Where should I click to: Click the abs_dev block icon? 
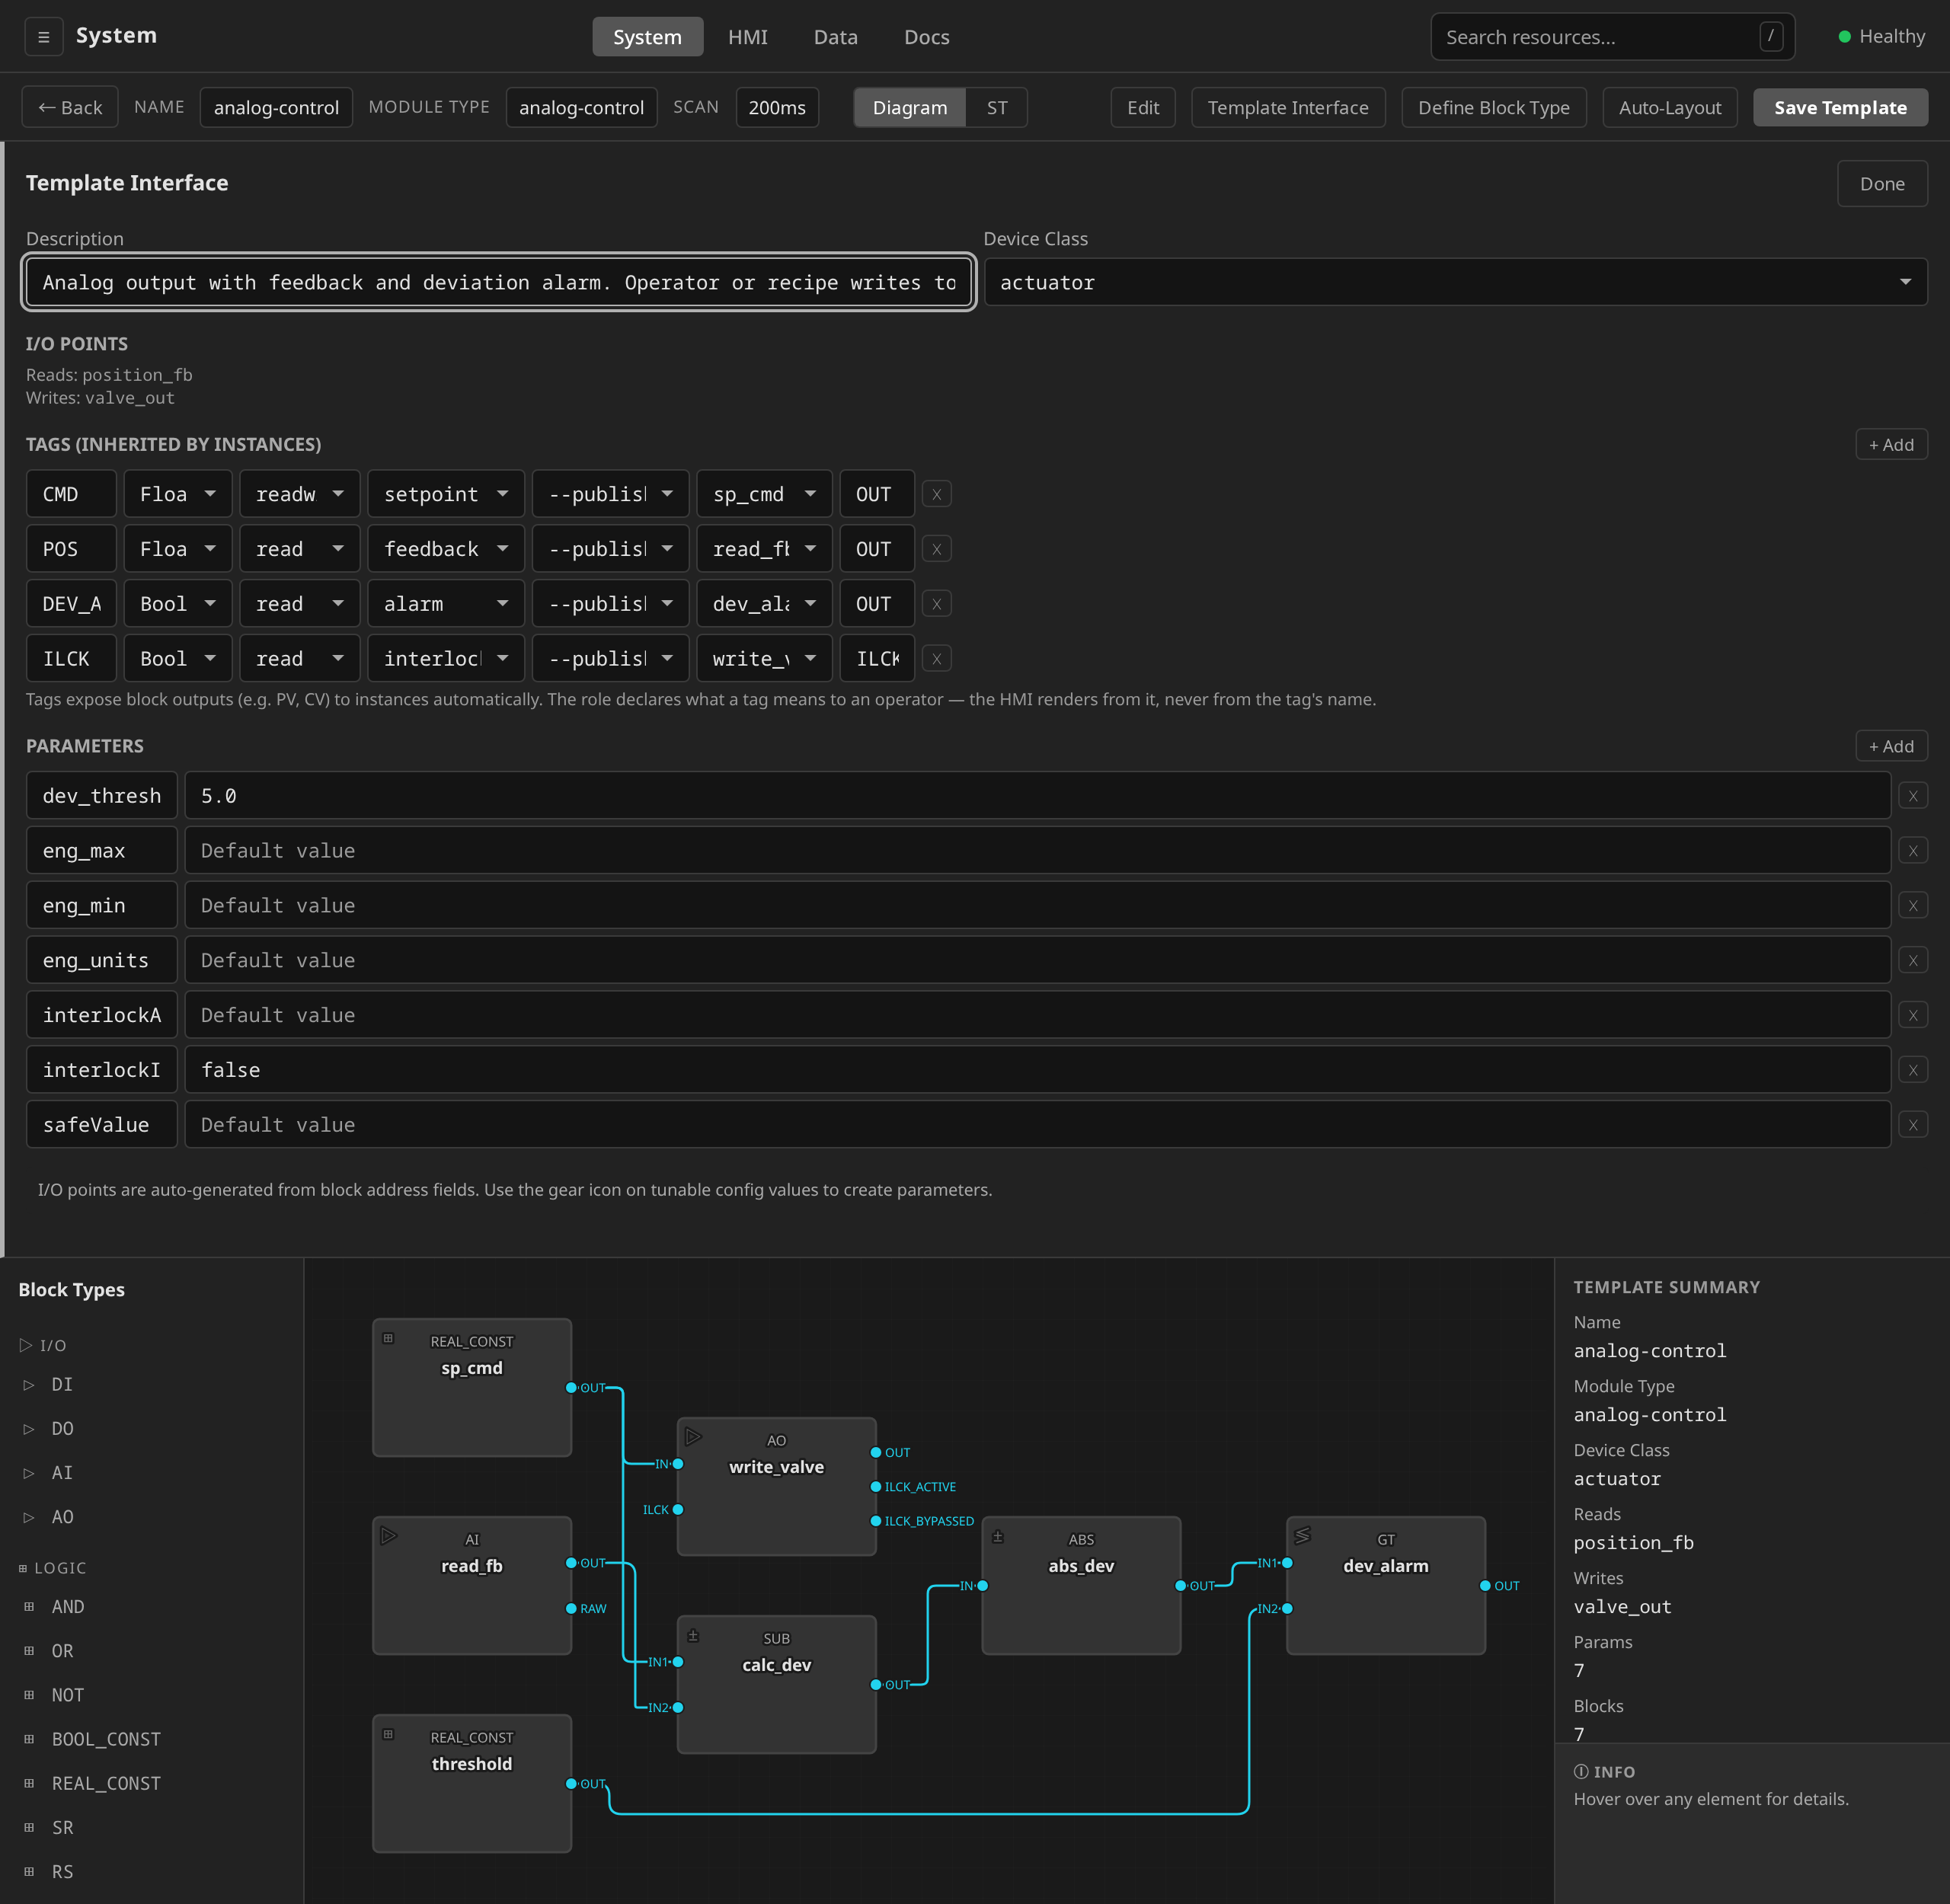click(x=997, y=1537)
